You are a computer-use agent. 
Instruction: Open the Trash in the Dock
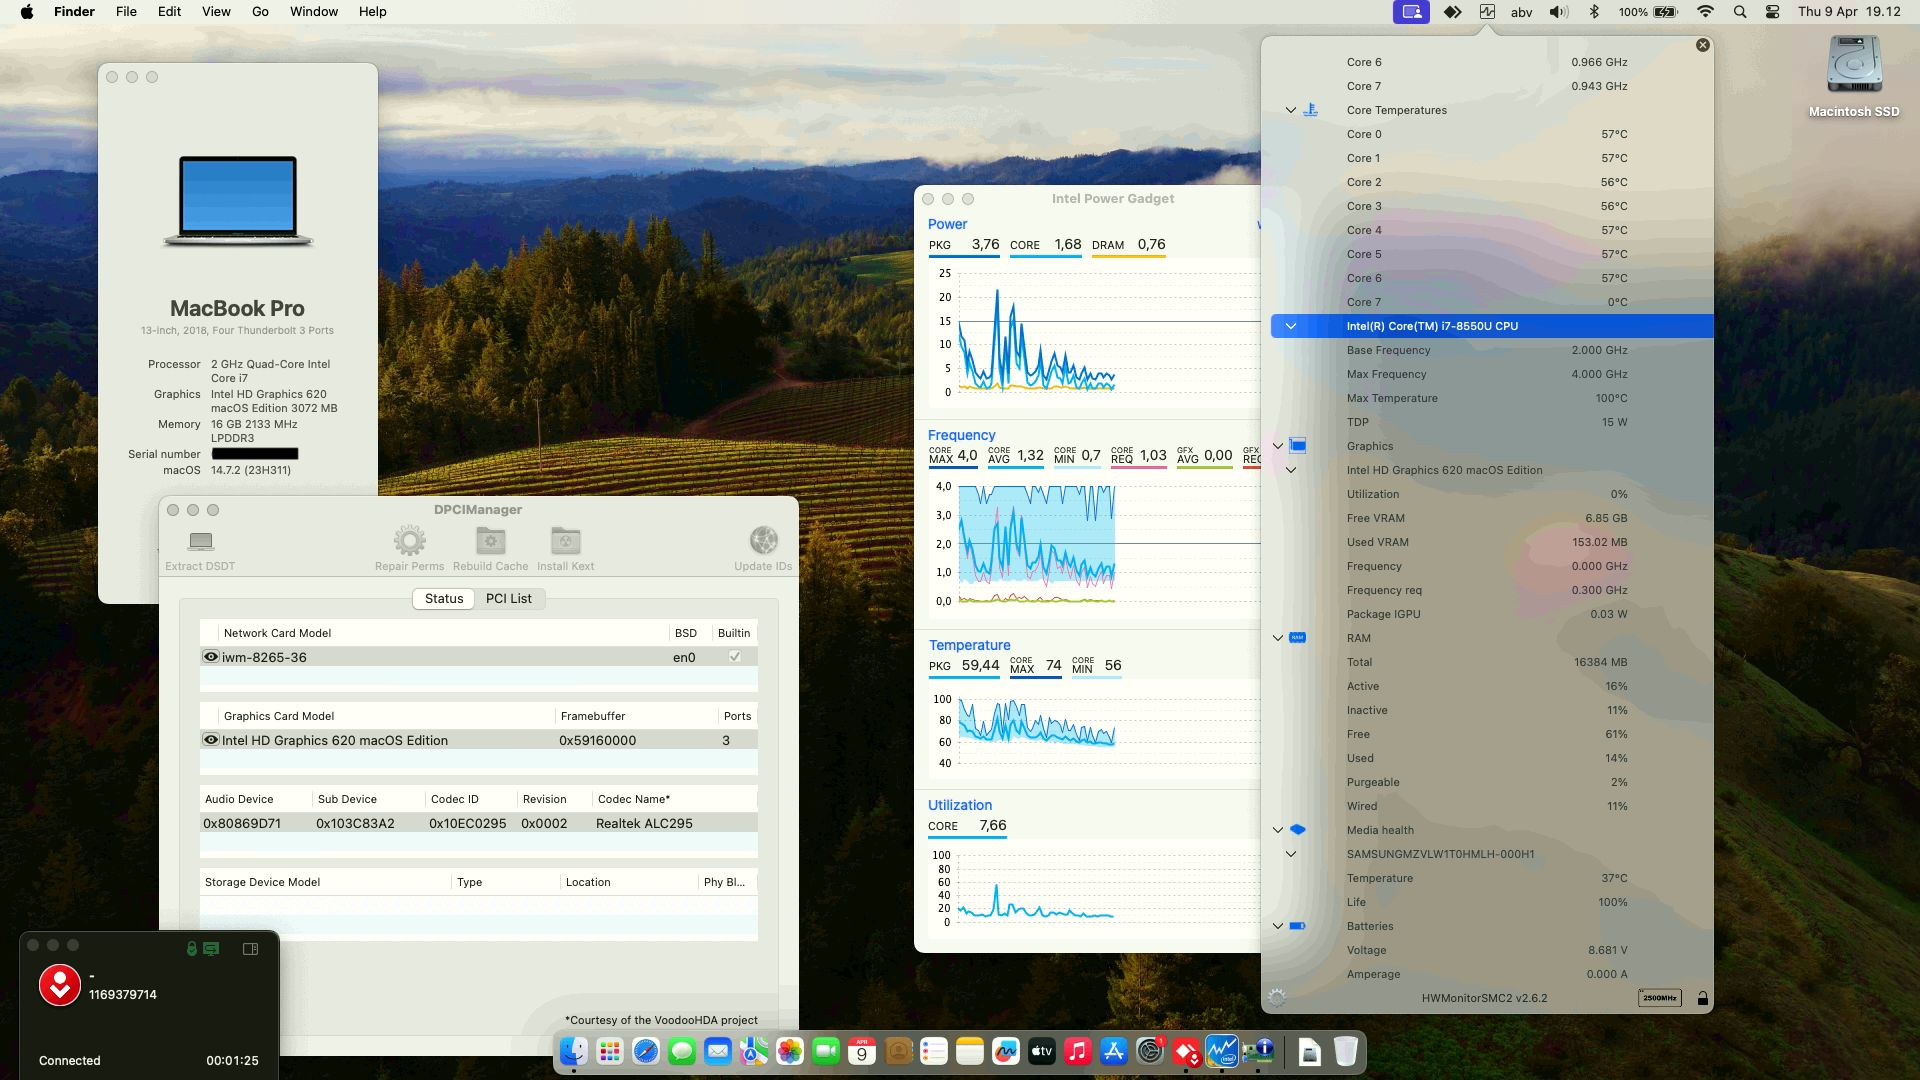click(1346, 1051)
